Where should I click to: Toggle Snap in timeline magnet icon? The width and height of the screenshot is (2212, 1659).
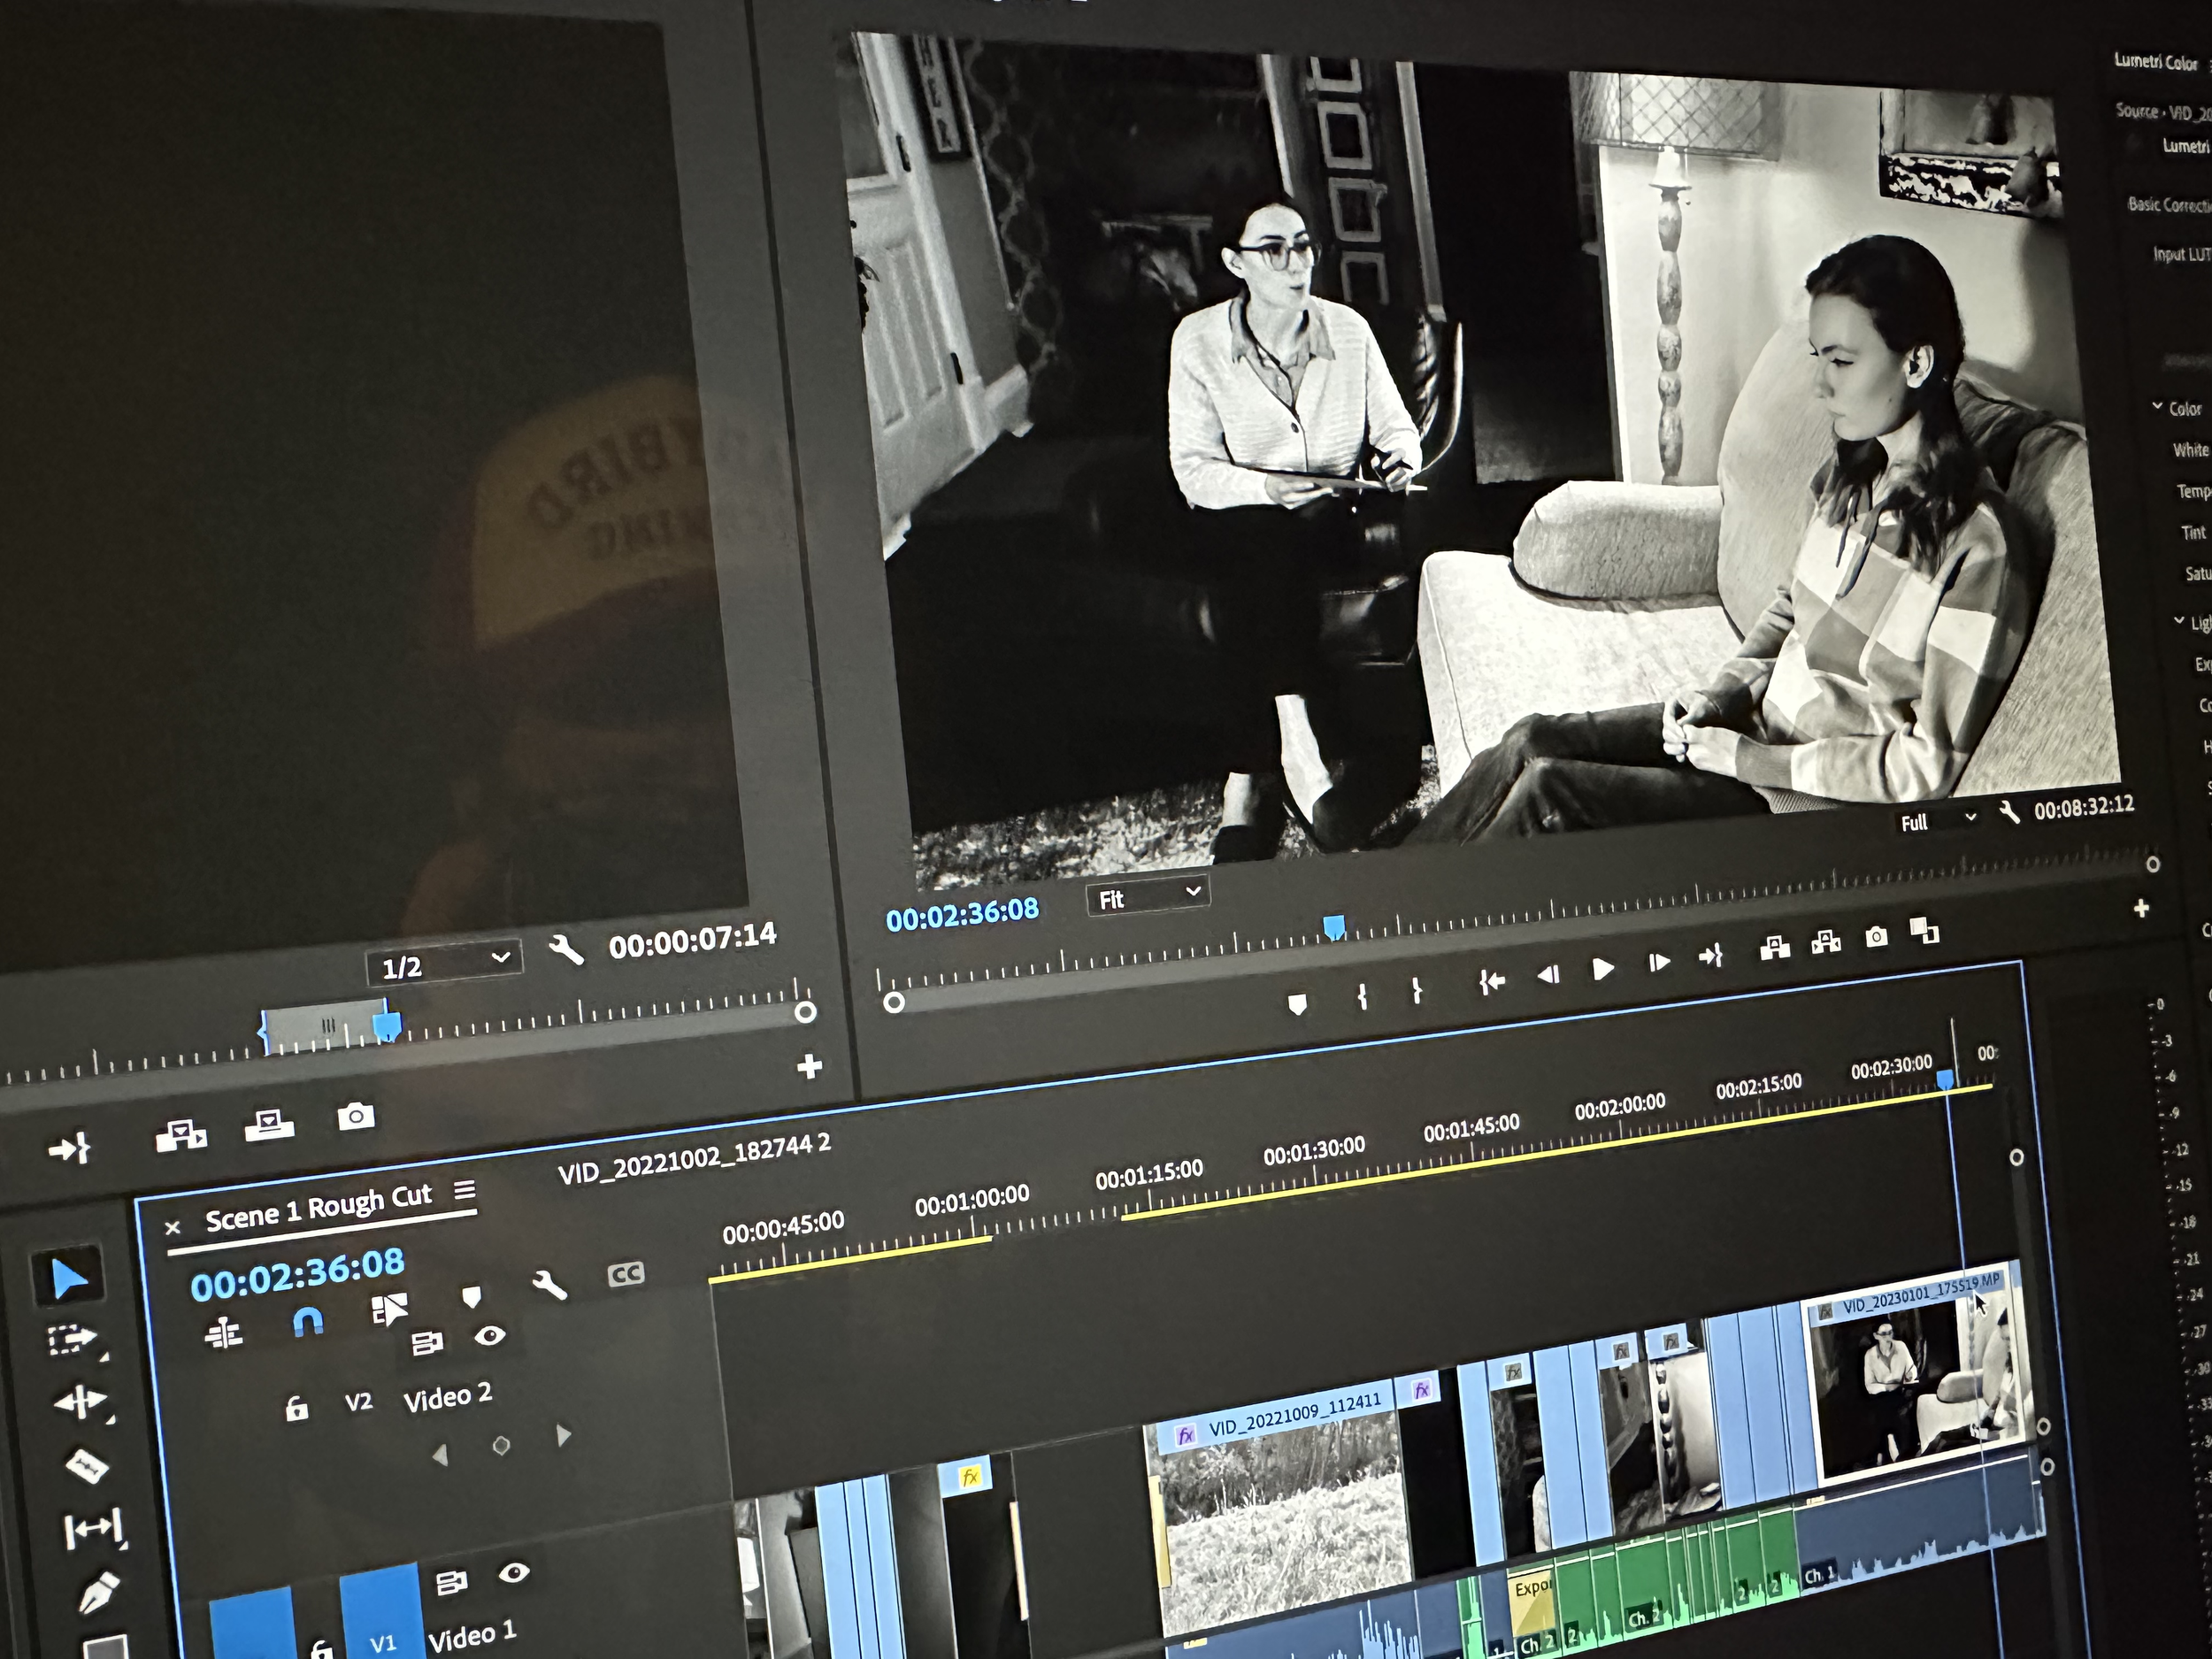point(308,1323)
